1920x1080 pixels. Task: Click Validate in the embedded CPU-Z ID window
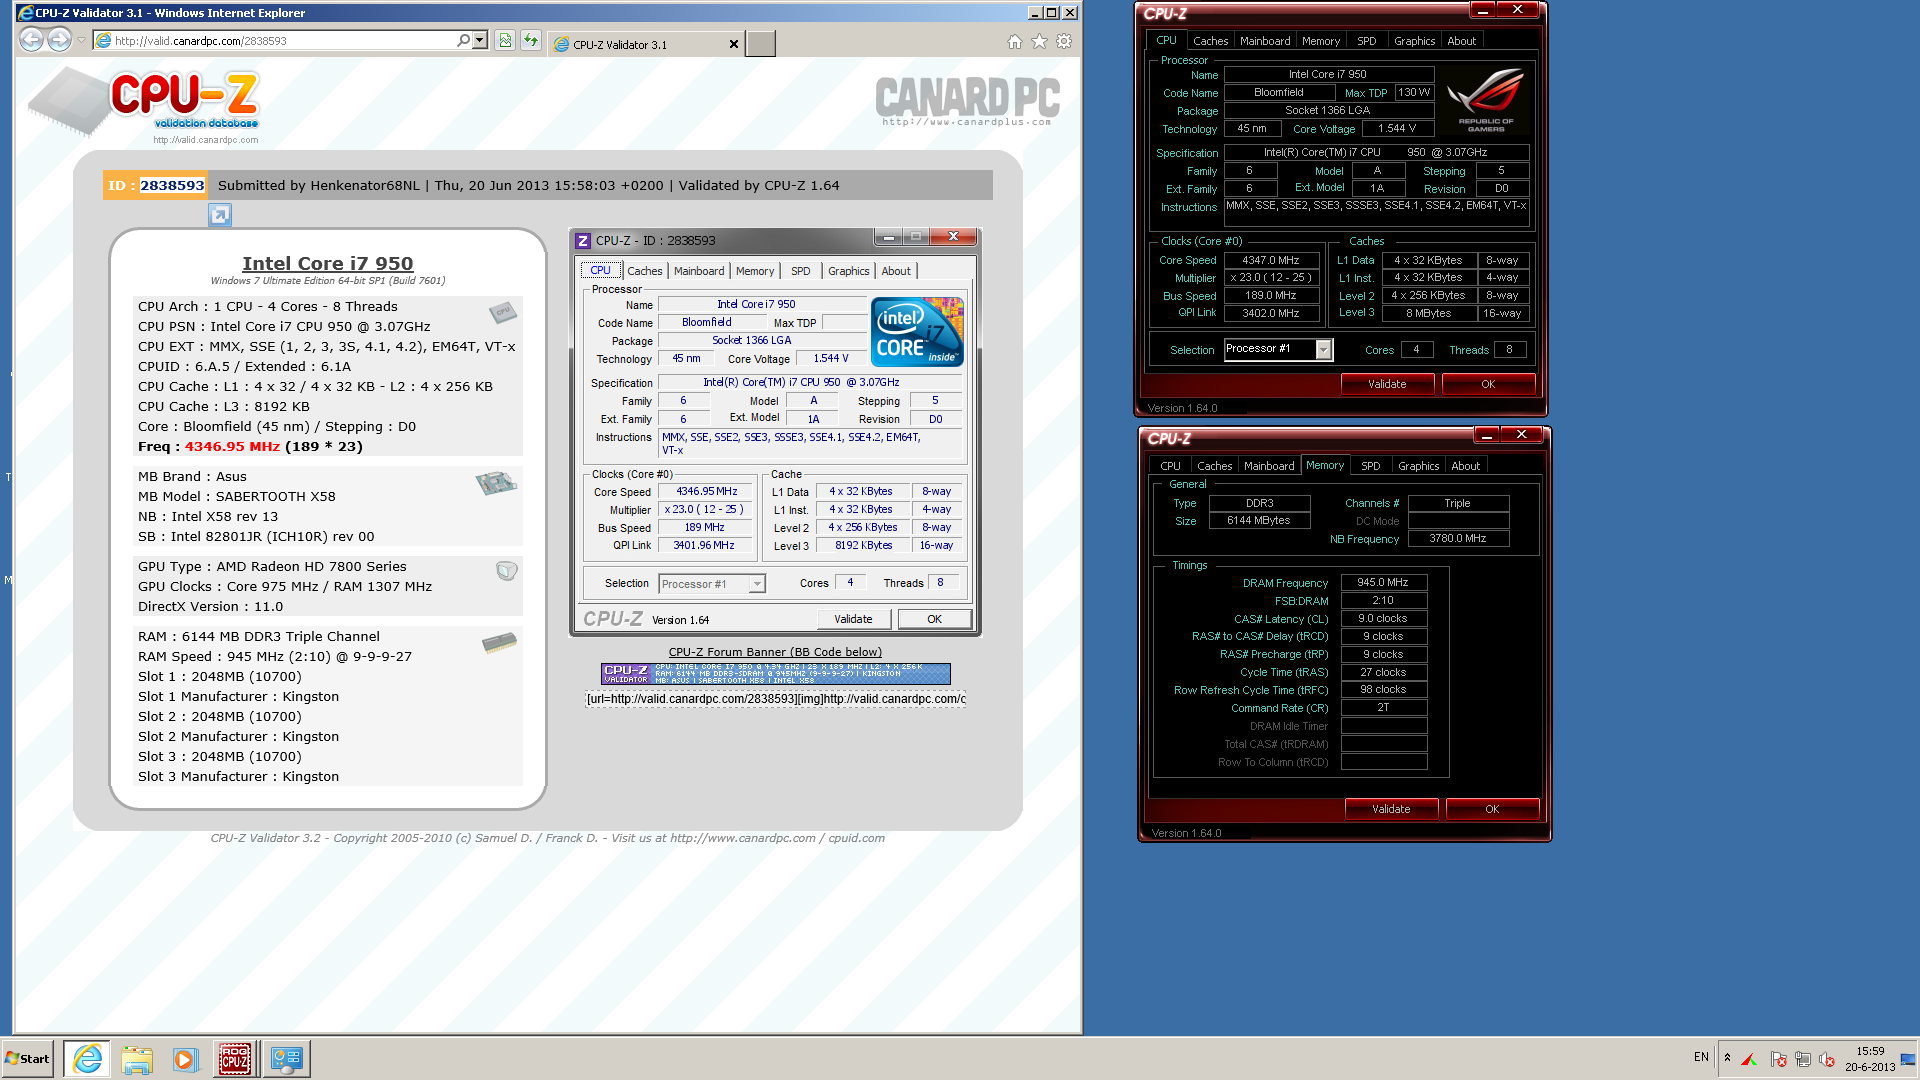click(x=853, y=619)
